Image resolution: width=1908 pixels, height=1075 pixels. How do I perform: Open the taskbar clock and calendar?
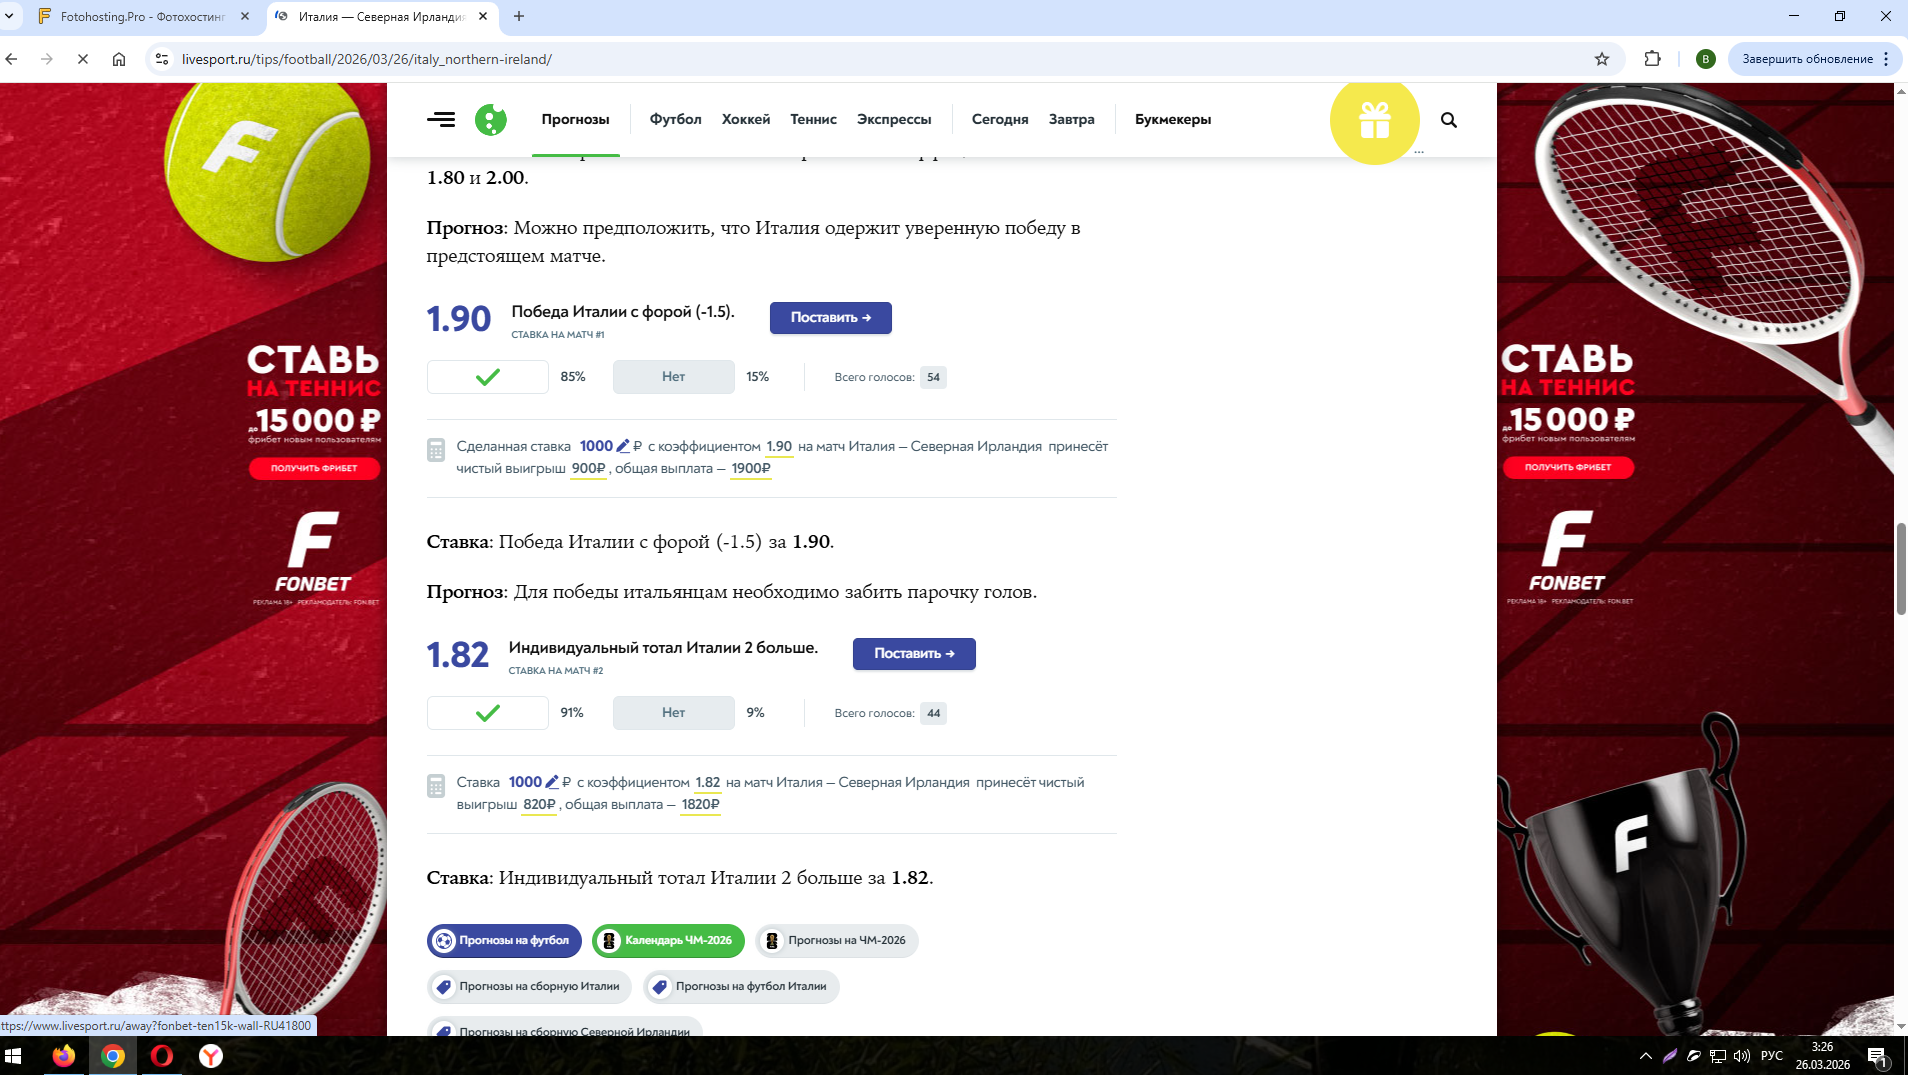[1823, 1056]
